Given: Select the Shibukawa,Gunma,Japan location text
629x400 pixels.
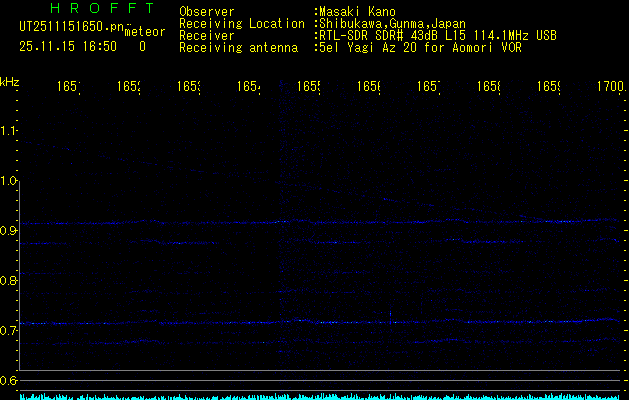Looking at the screenshot, I should pos(390,23).
